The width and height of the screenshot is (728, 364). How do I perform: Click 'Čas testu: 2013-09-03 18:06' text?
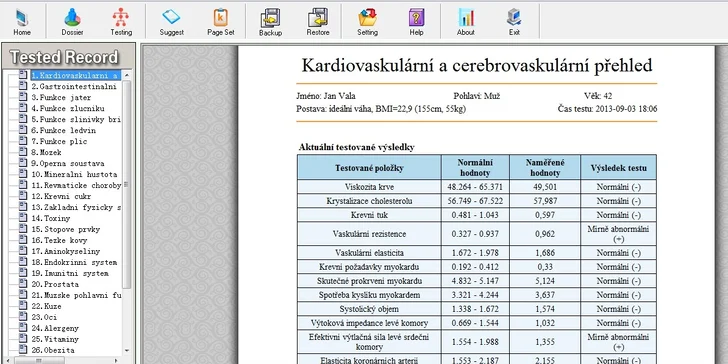[x=607, y=109]
